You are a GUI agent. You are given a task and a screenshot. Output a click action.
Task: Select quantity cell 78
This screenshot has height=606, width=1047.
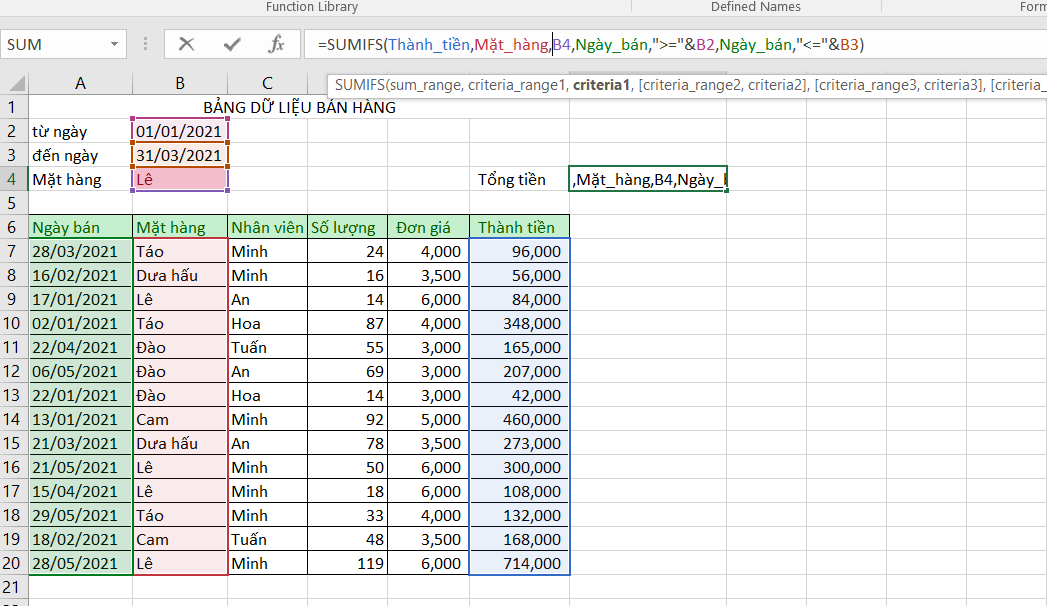[x=347, y=444]
